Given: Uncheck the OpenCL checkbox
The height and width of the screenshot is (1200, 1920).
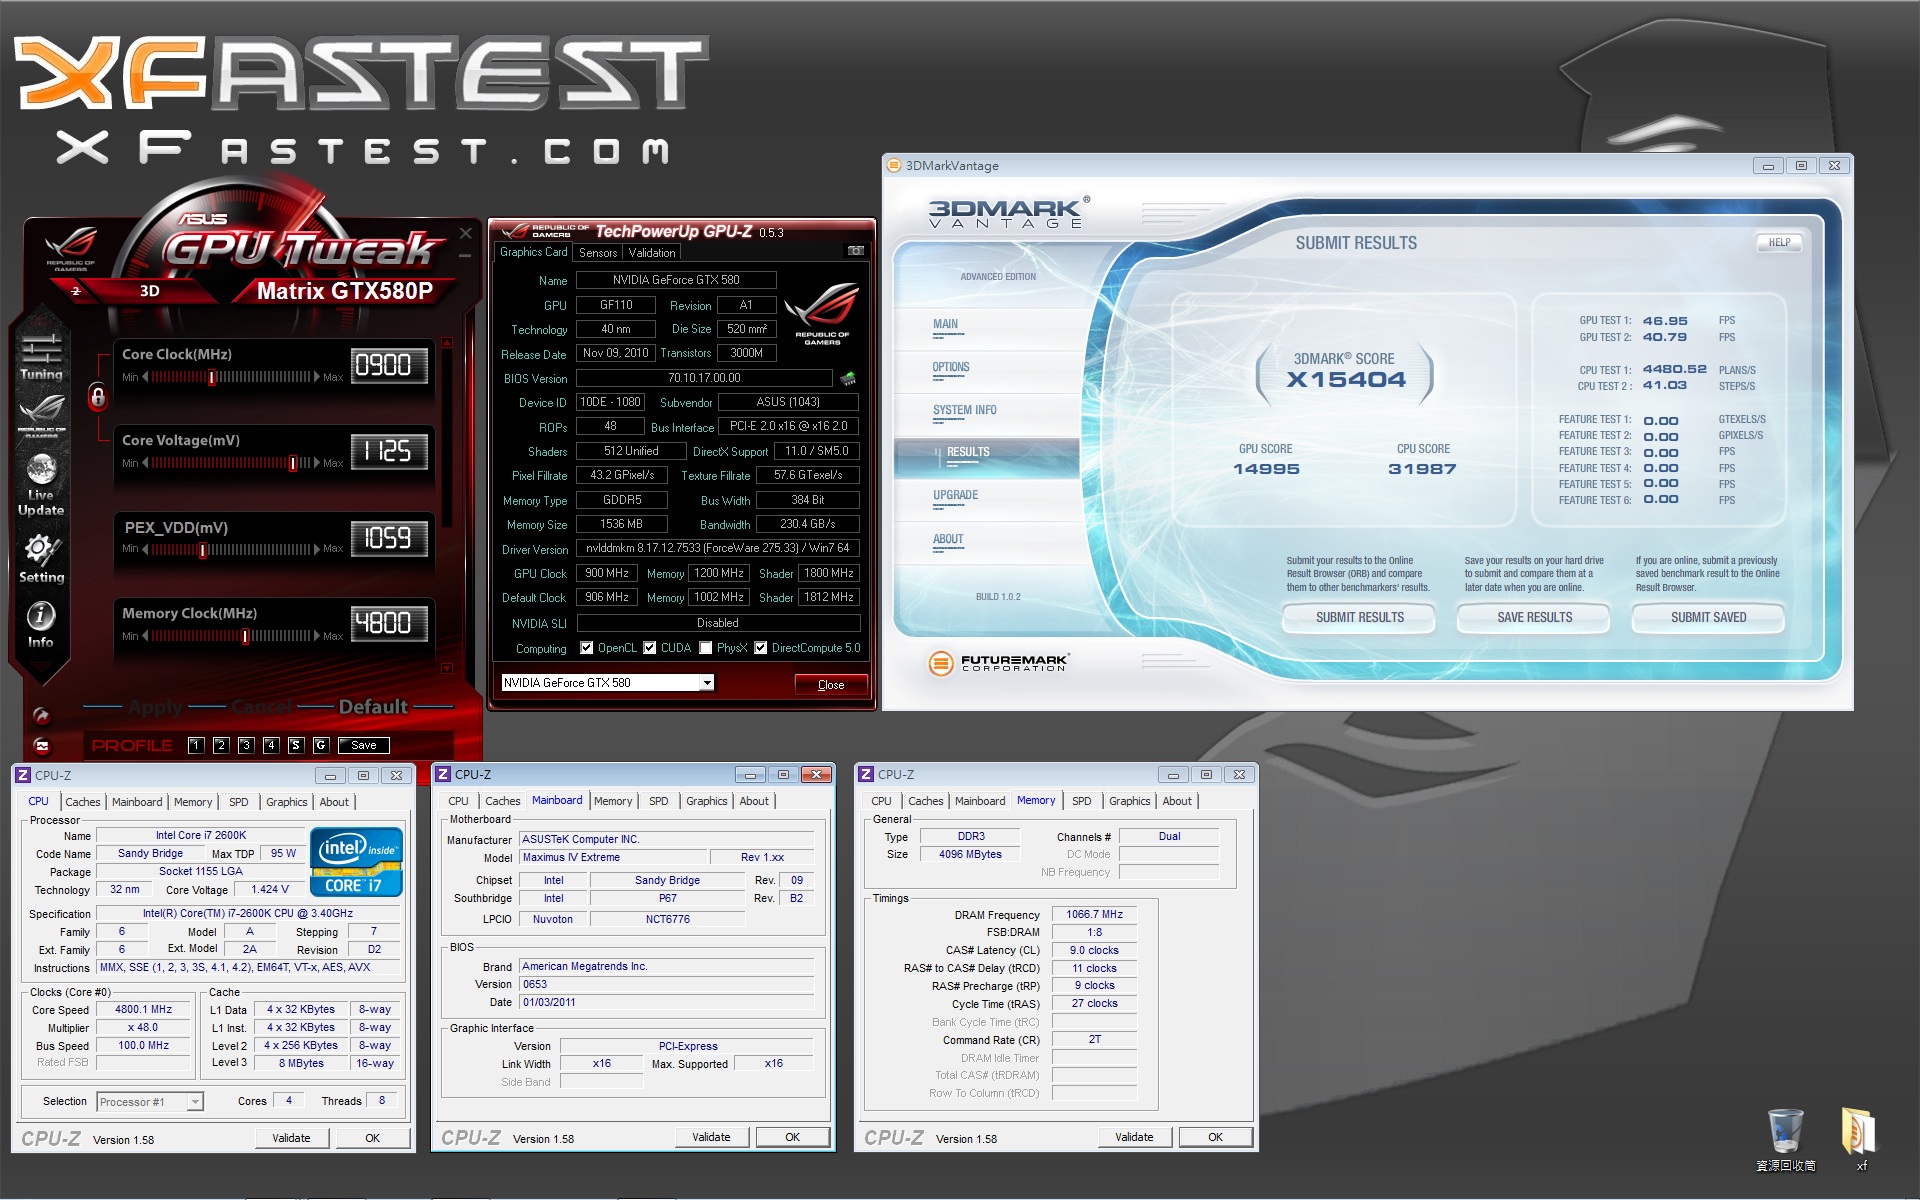Looking at the screenshot, I should pyautogui.click(x=587, y=648).
